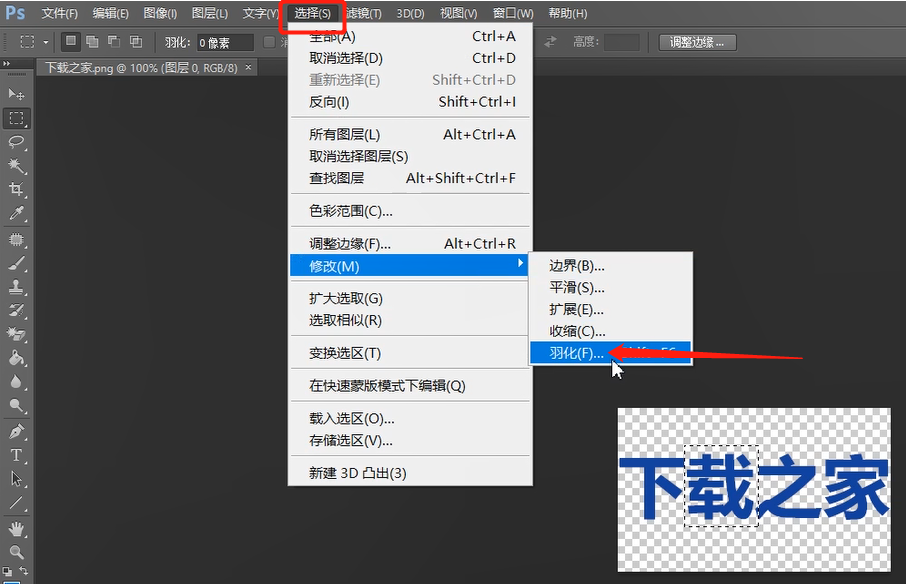Activate the Crop tool

pyautogui.click(x=14, y=190)
